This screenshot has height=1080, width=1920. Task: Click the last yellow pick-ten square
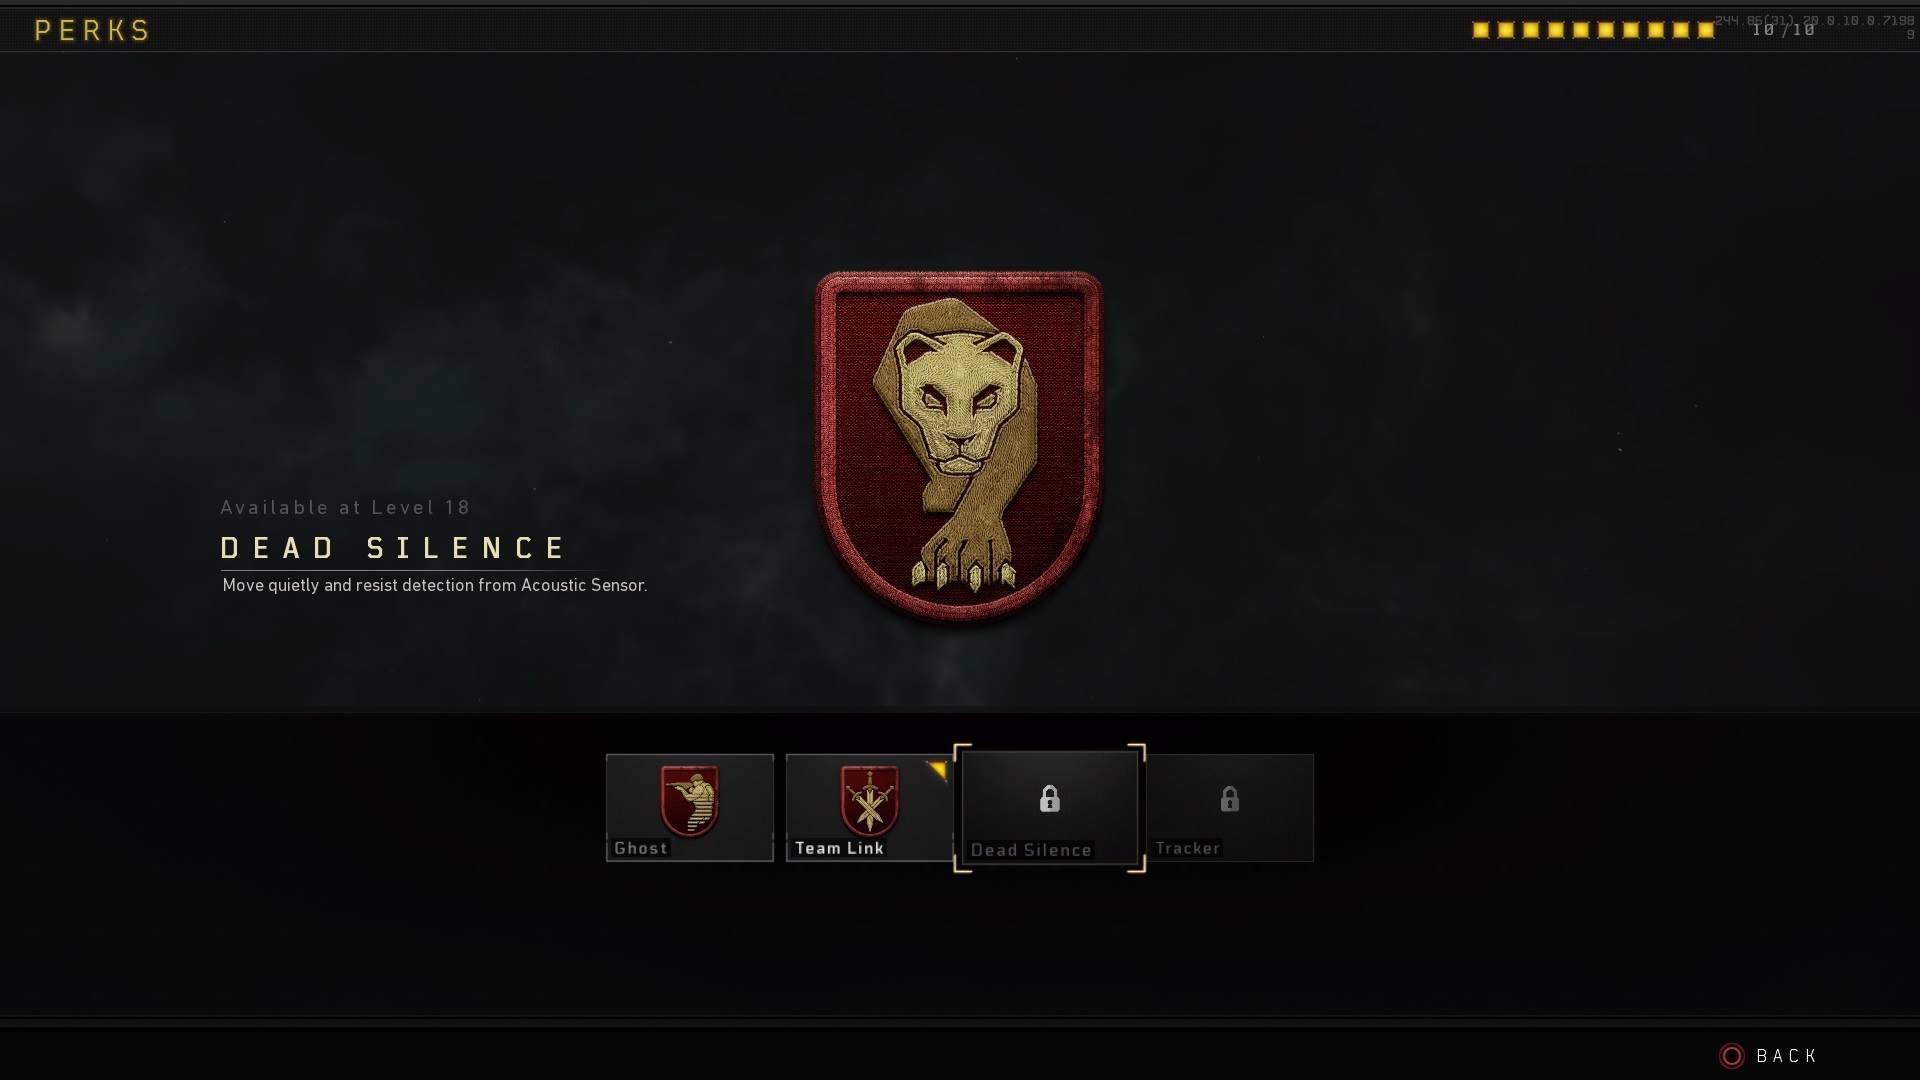[1706, 30]
